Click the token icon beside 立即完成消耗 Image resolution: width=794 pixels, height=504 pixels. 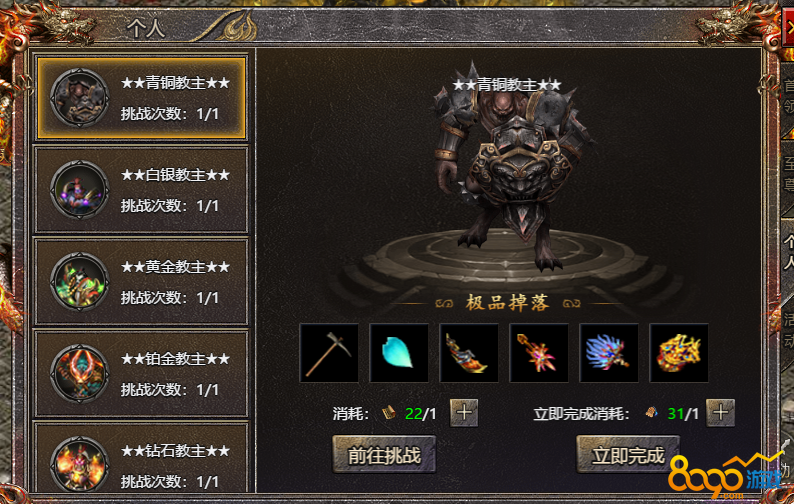pos(651,413)
